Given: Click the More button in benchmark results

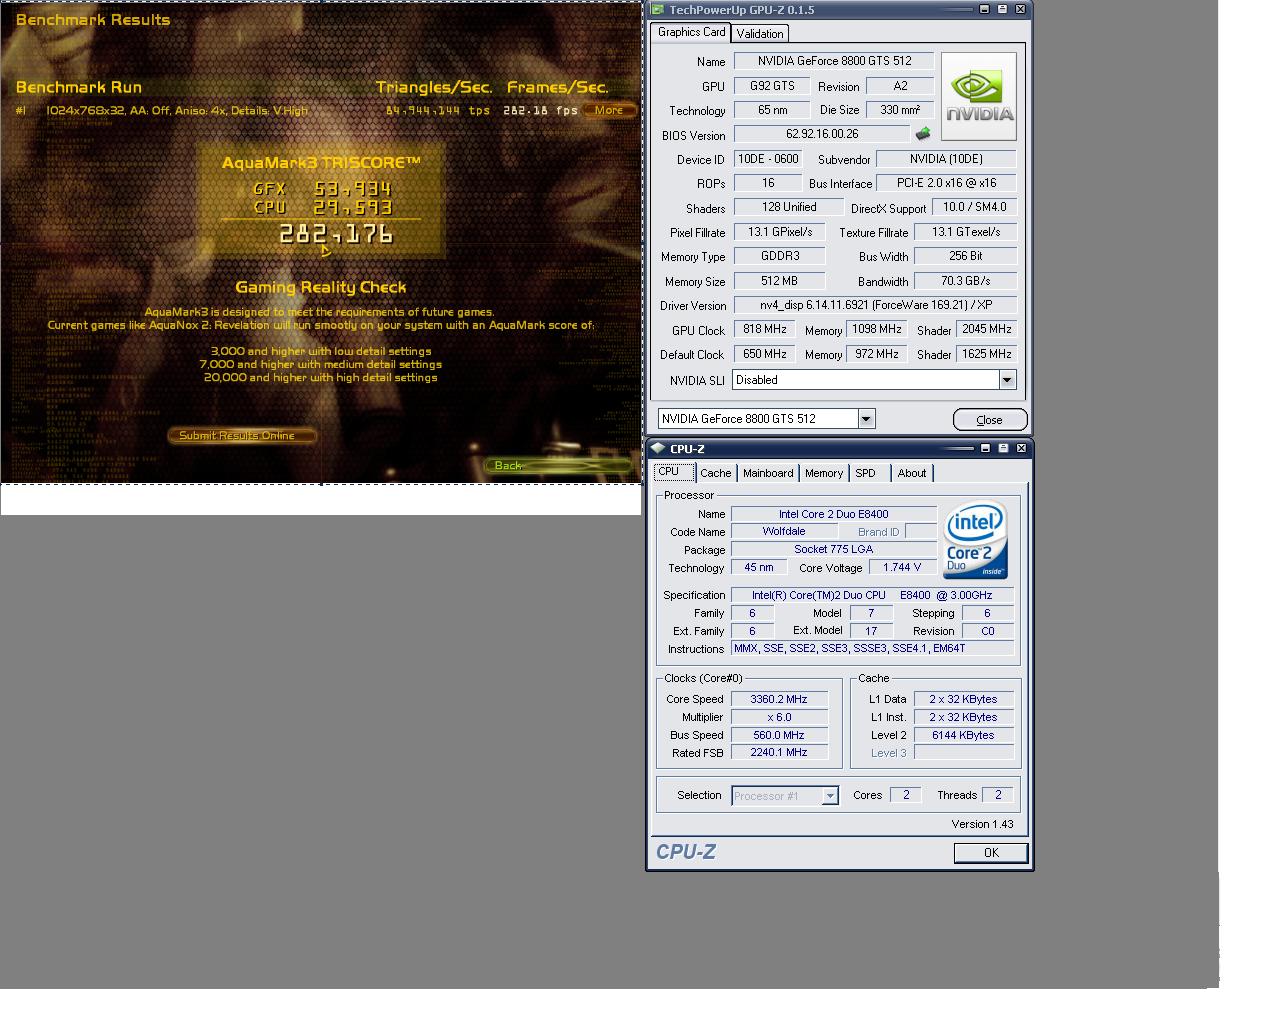Looking at the screenshot, I should (609, 110).
